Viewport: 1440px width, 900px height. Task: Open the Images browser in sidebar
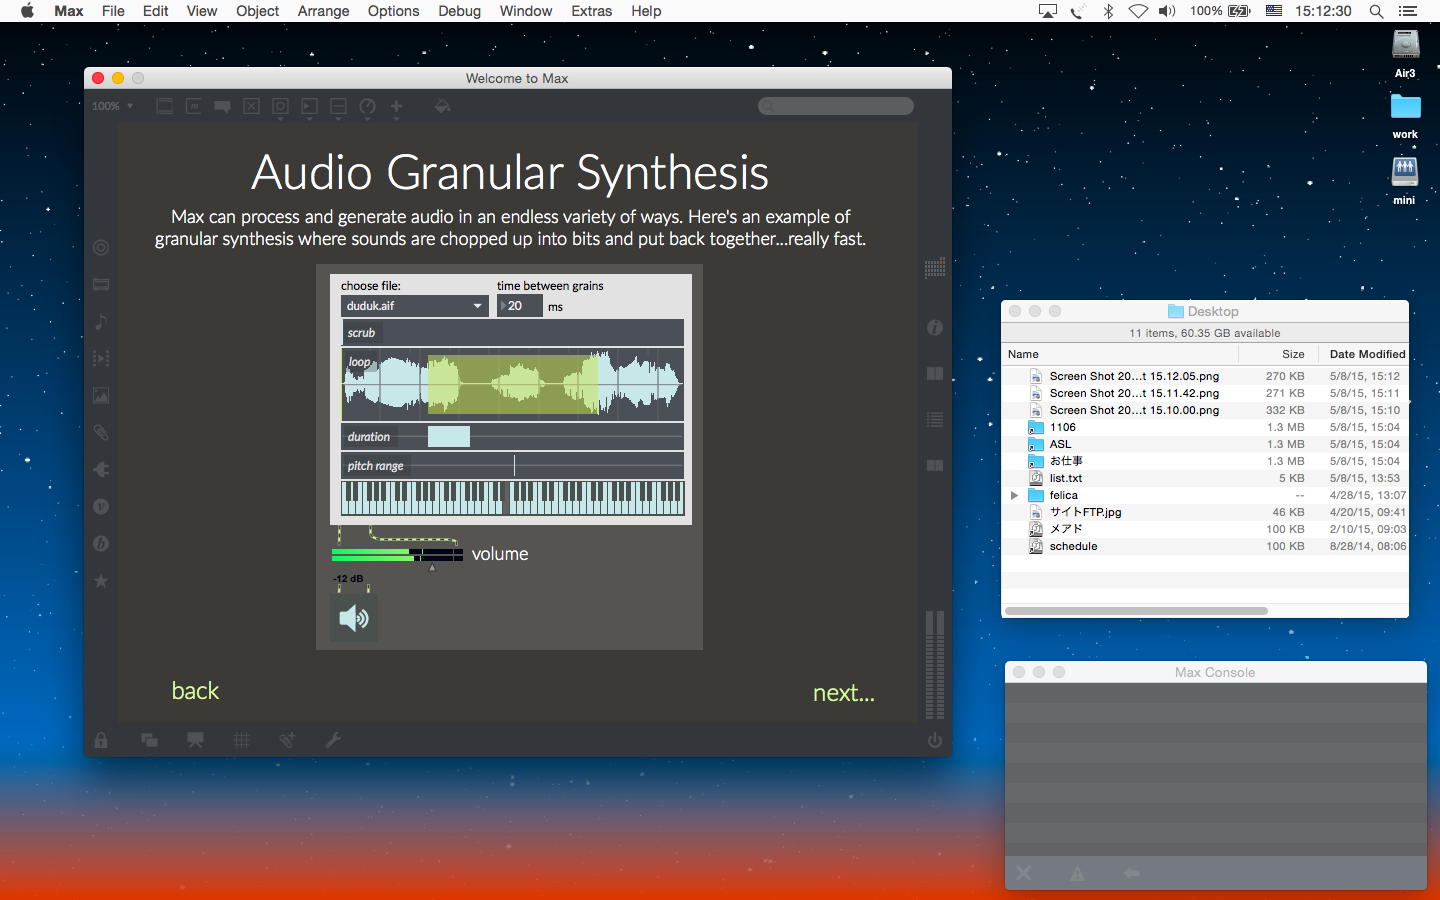101,396
